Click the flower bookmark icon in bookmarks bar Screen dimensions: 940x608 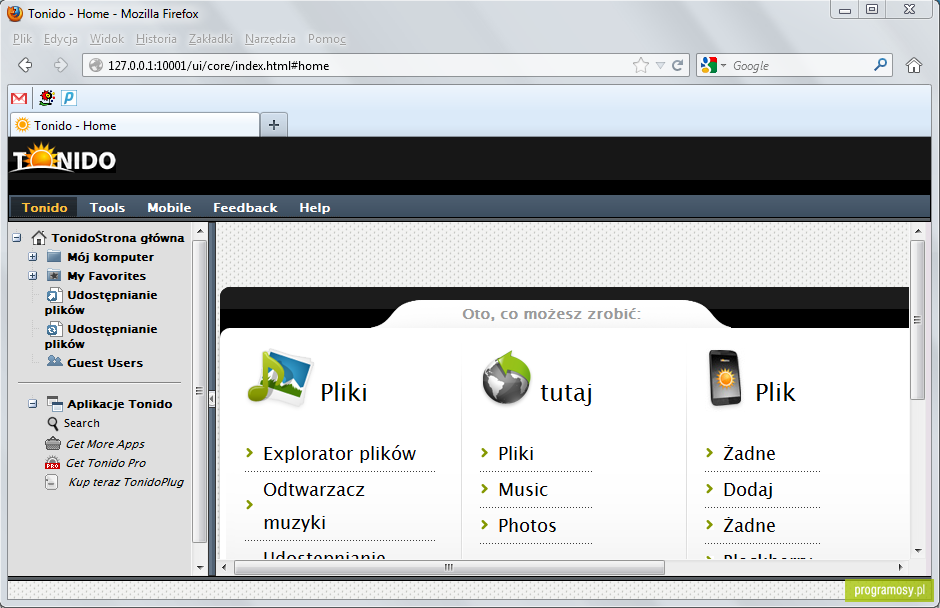47,97
